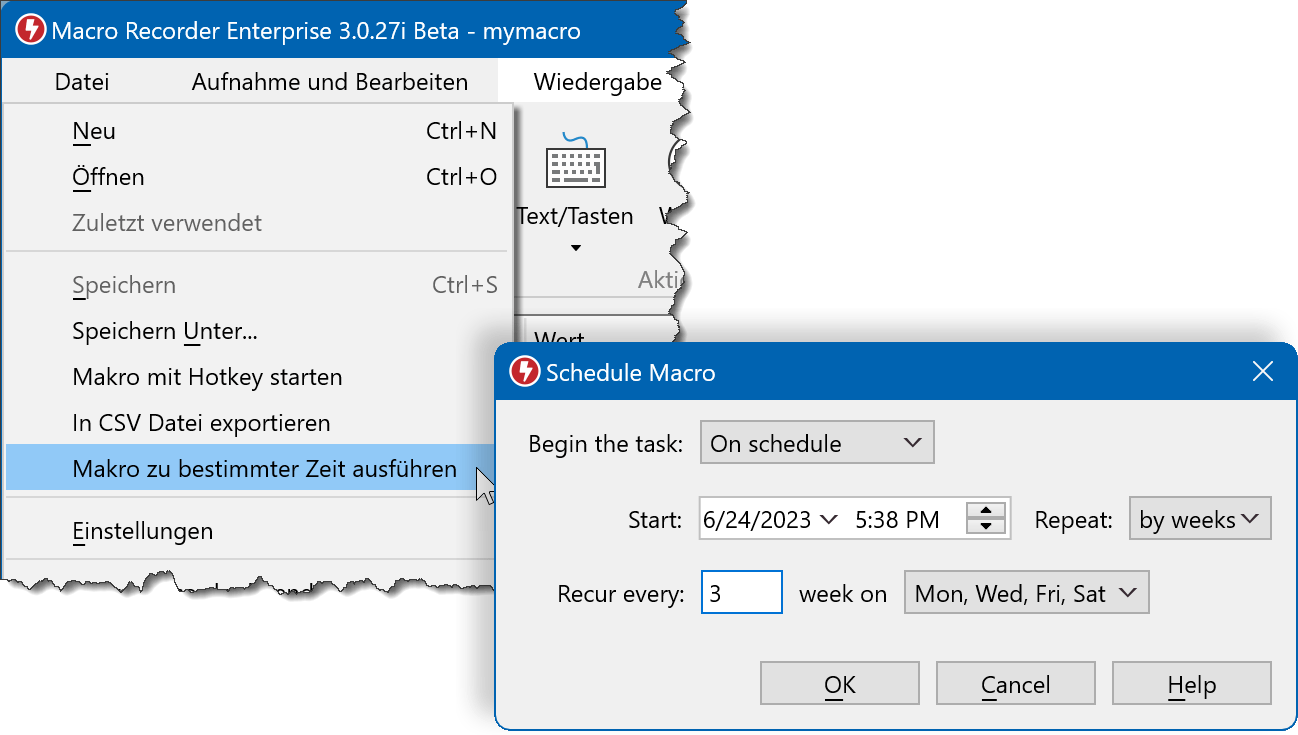This screenshot has height=735, width=1298.
Task: Close the Schedule Macro dialog
Action: (1262, 373)
